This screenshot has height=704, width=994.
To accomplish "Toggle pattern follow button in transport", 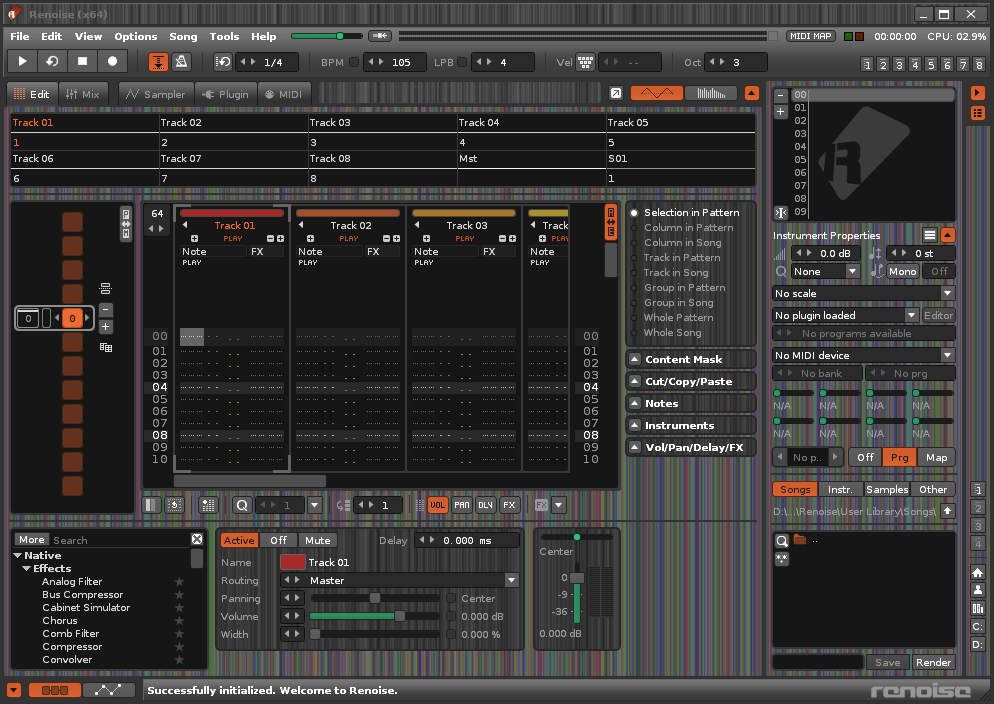I will 158,61.
